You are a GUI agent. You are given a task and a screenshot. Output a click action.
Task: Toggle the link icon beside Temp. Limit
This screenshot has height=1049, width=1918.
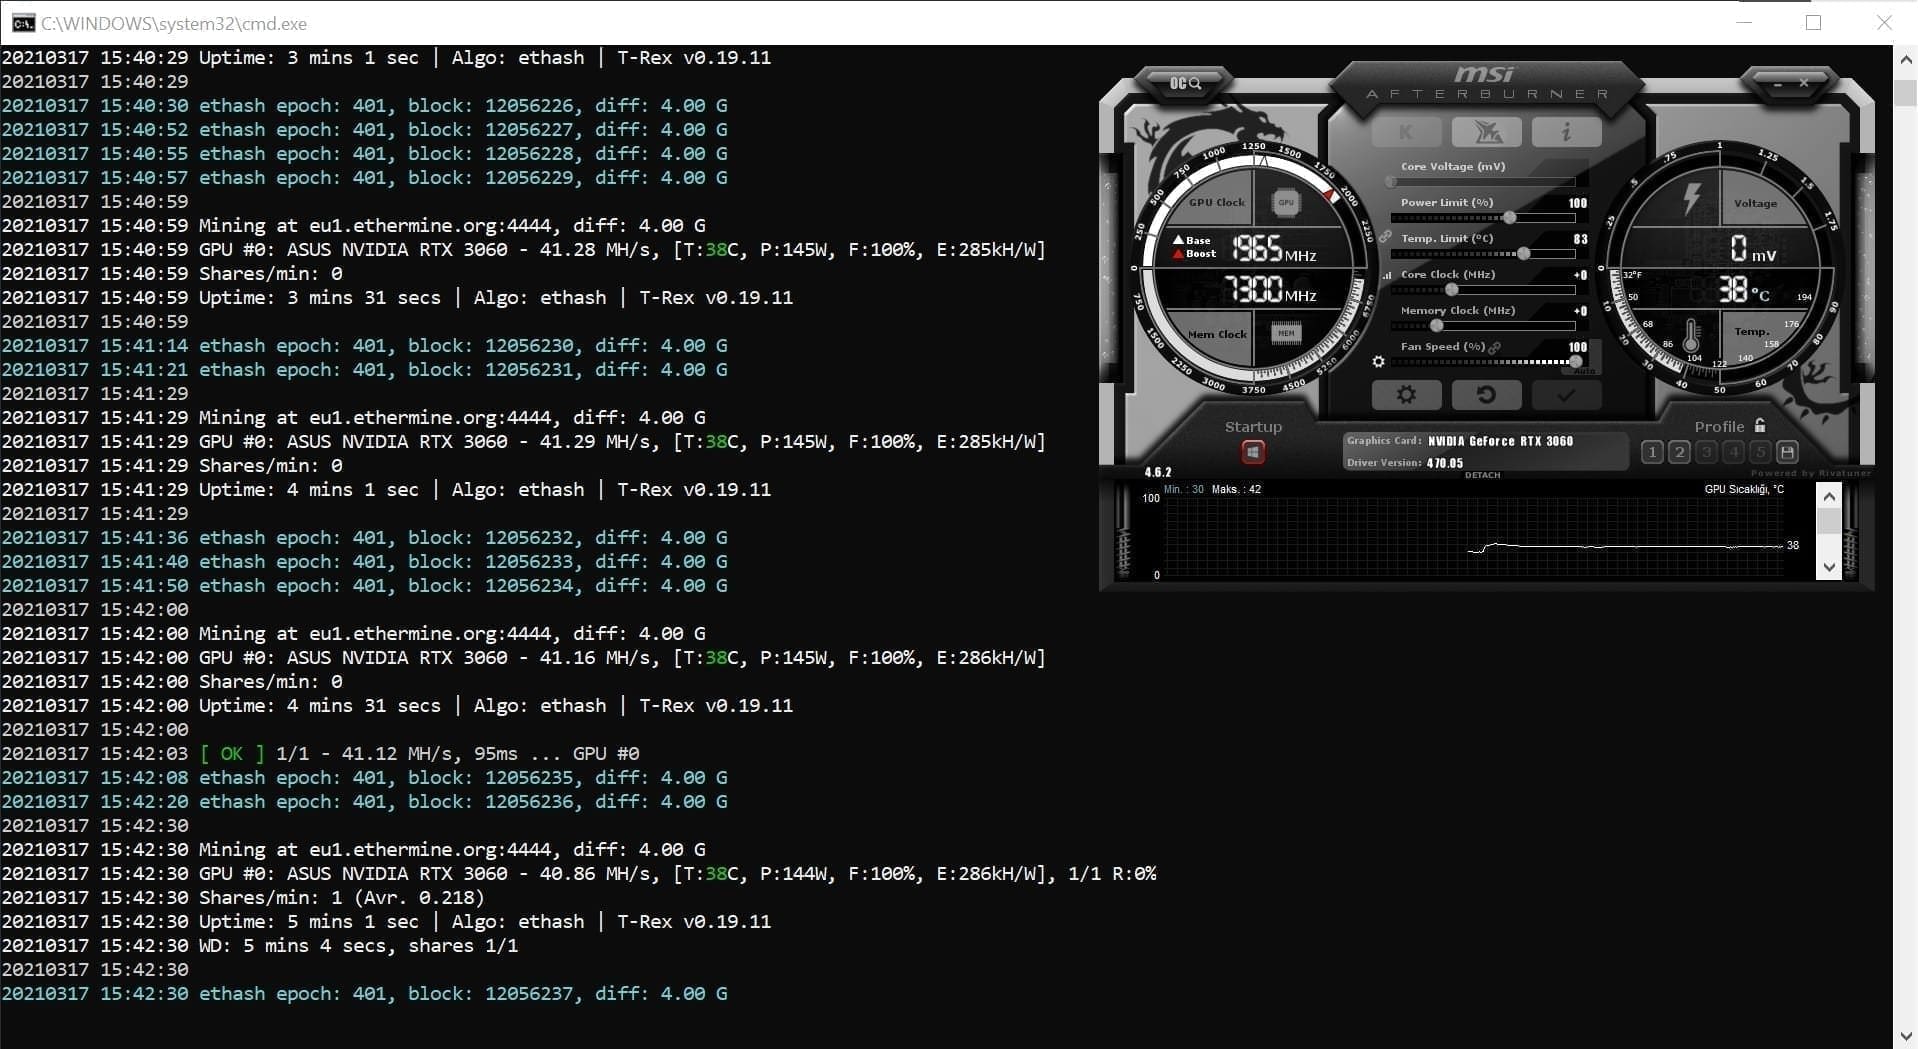click(1385, 238)
